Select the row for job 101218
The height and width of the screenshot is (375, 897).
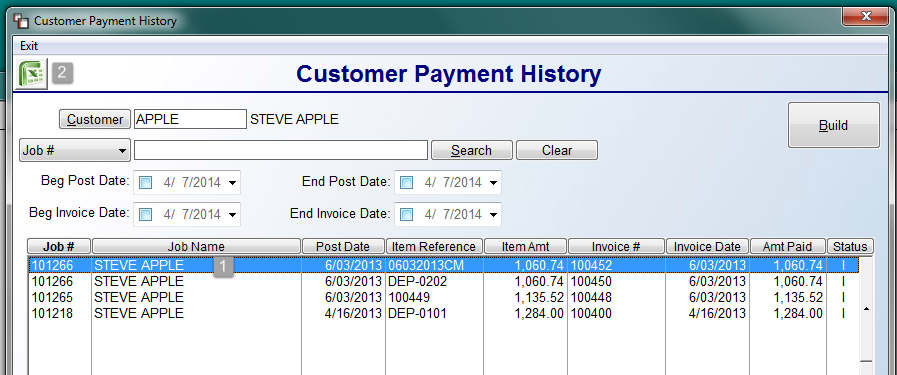443,313
